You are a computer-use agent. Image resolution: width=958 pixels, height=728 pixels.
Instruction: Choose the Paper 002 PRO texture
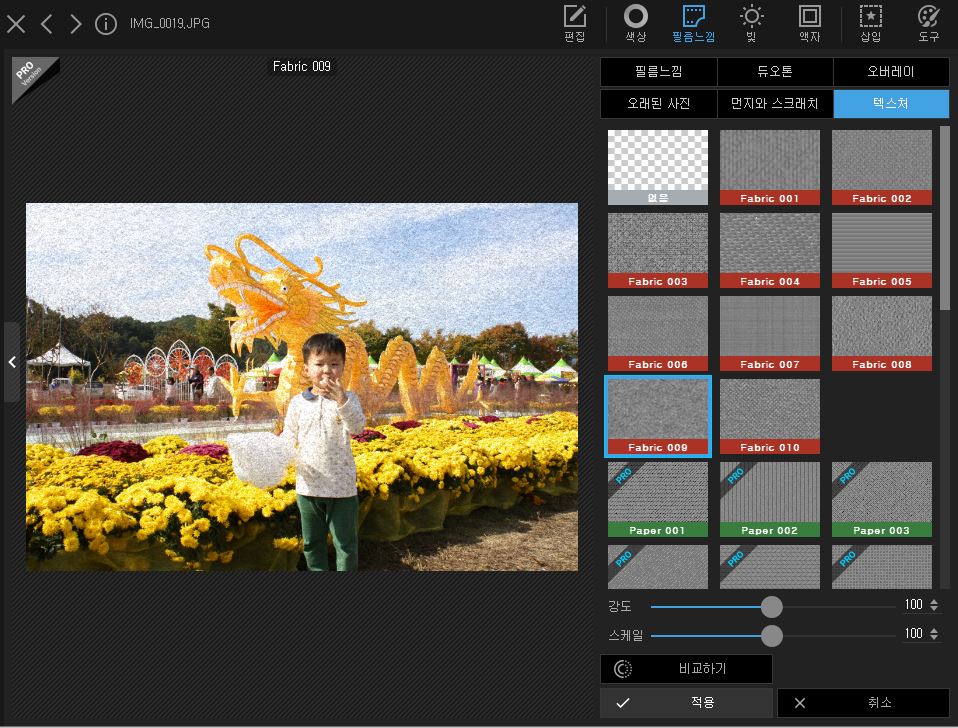pyautogui.click(x=770, y=499)
